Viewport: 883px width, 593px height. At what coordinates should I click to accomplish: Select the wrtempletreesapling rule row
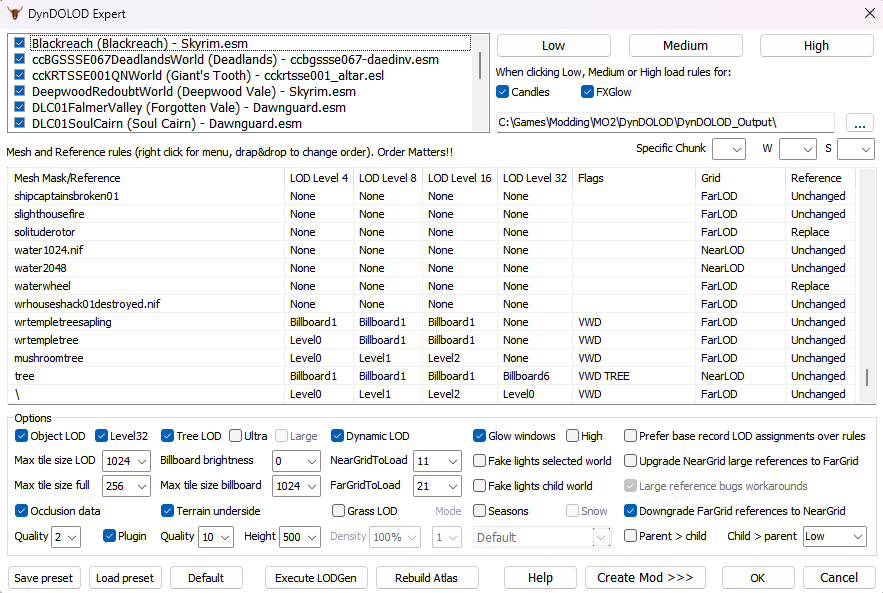(432, 322)
